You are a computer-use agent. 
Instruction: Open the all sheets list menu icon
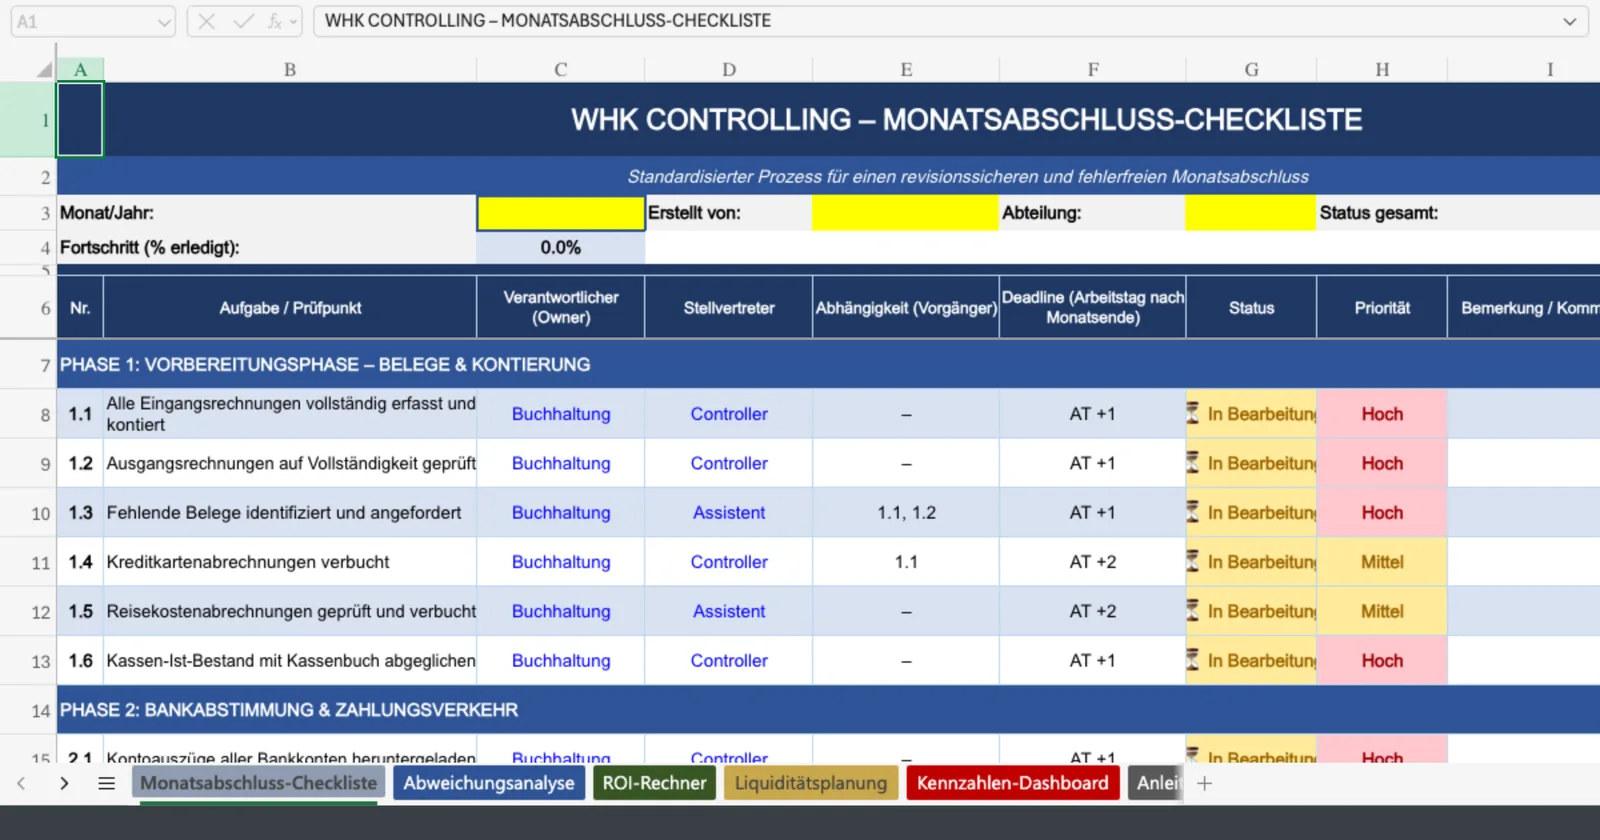coord(107,783)
